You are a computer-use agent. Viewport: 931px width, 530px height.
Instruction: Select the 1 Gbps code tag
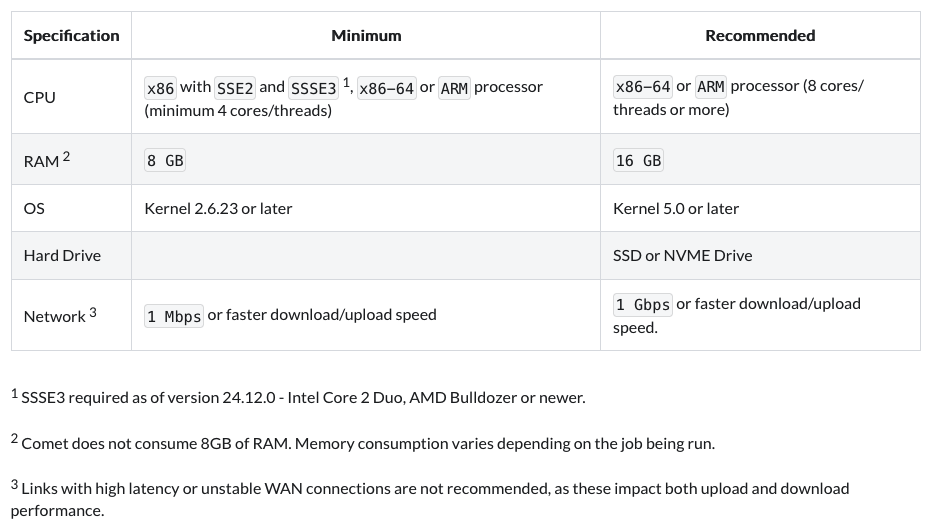pos(643,305)
